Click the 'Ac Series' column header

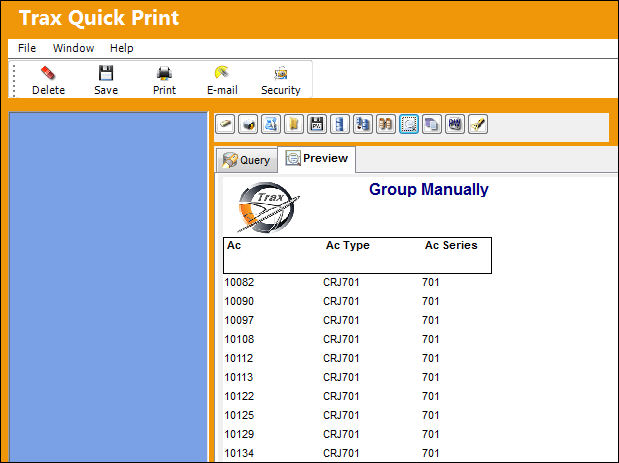(x=451, y=246)
